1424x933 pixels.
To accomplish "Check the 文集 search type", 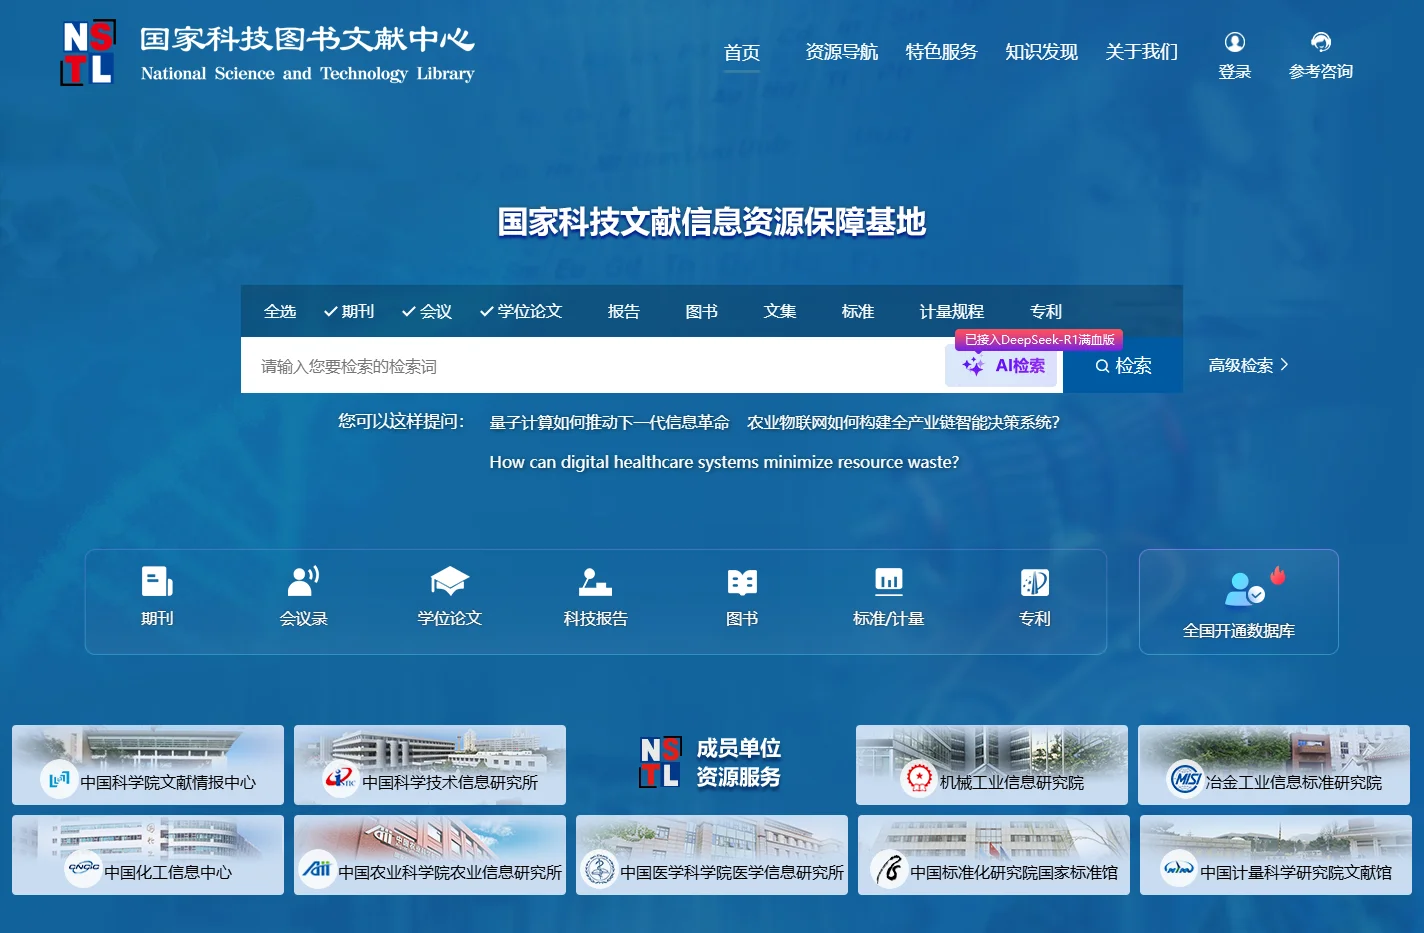I will tap(780, 311).
